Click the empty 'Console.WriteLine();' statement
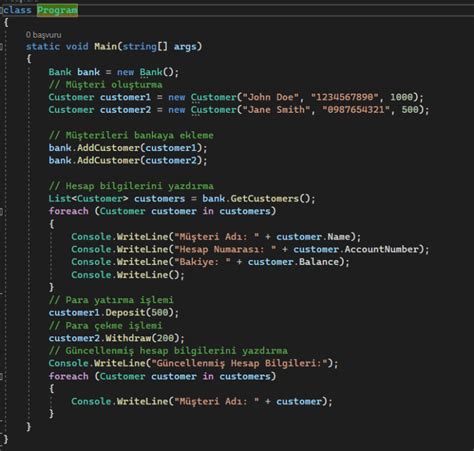 coord(128,275)
